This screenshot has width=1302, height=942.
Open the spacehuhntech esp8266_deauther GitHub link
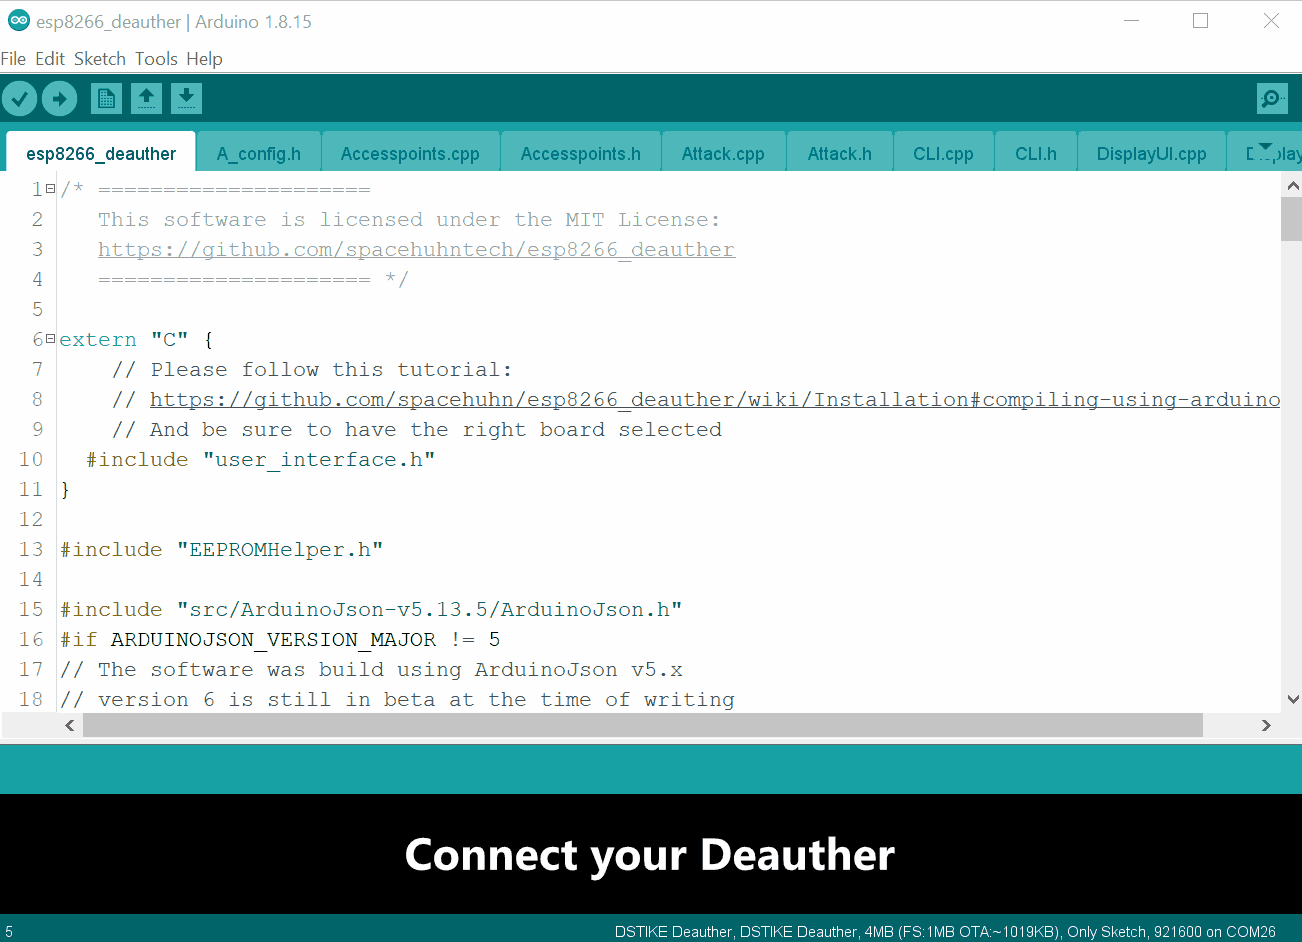pos(416,249)
